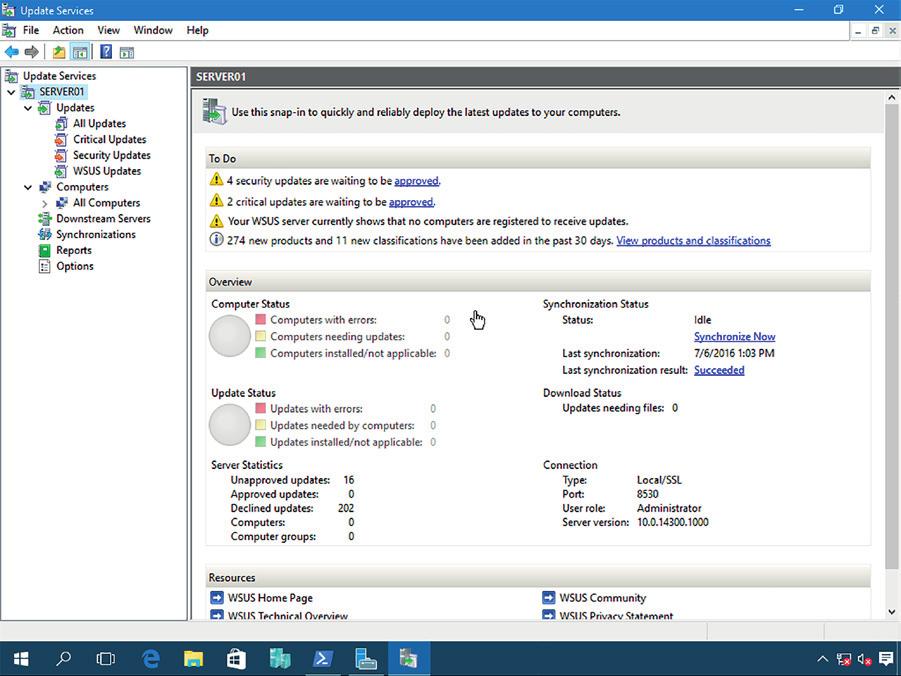901x676 pixels.
Task: Select the Downstream Servers tree item label
Action: 103,219
